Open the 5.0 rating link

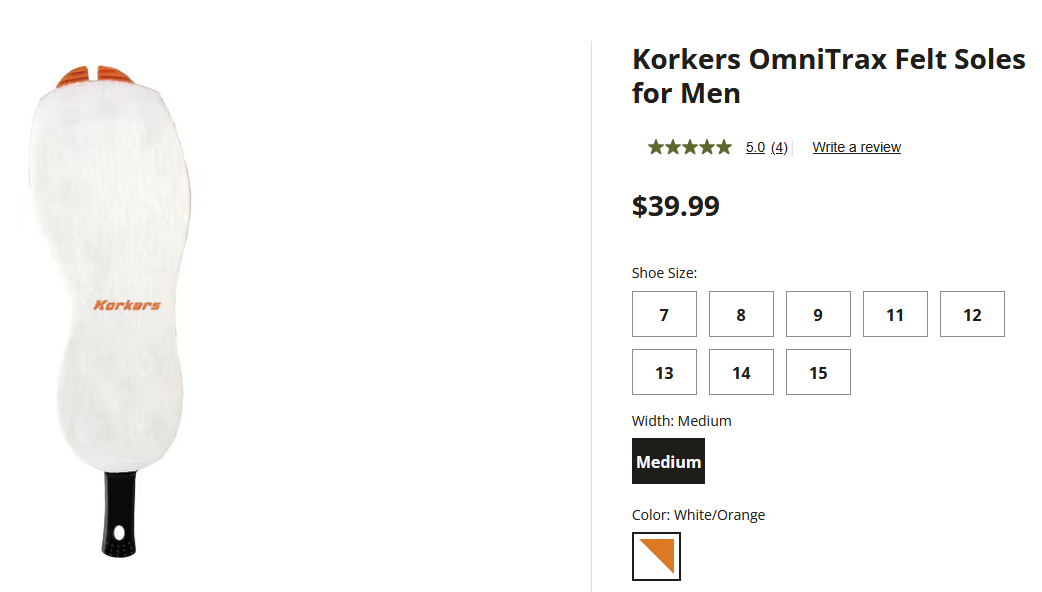tap(755, 147)
